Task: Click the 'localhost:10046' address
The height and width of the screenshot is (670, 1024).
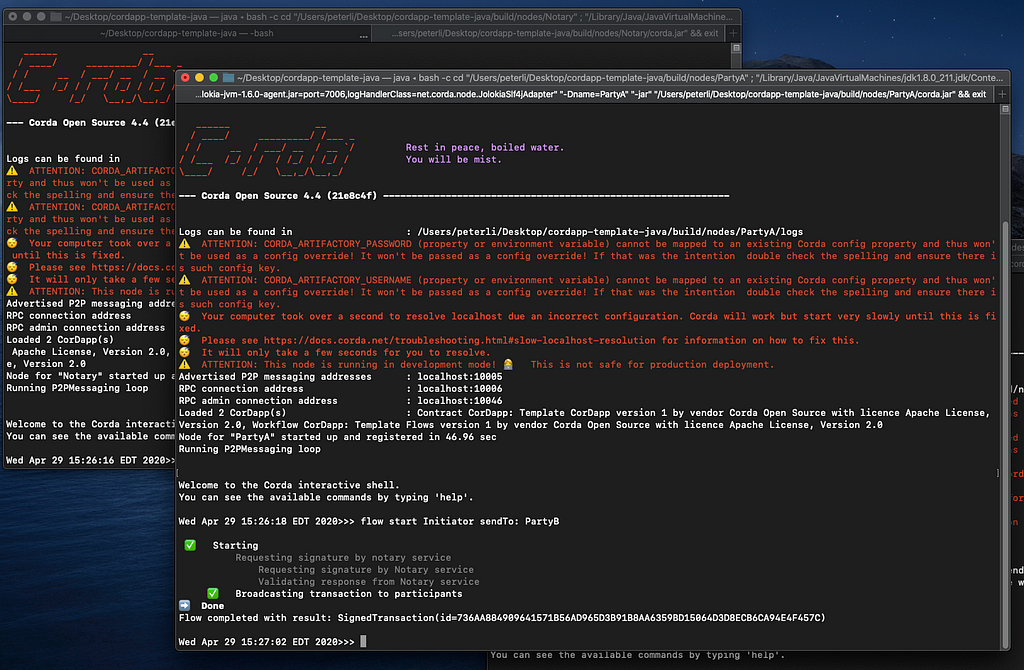Action: point(460,401)
